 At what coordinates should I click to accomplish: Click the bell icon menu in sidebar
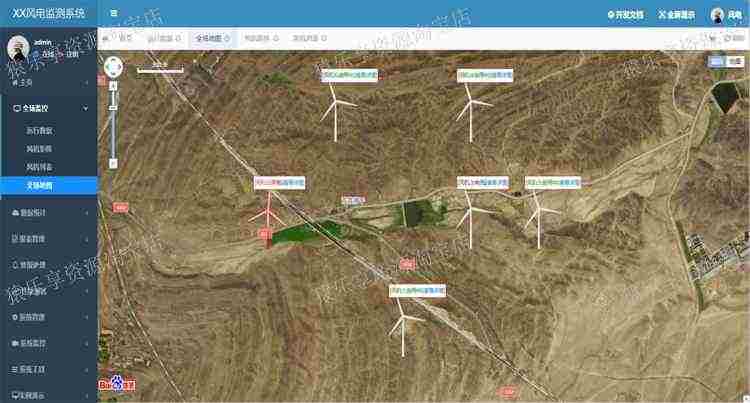tap(29, 265)
